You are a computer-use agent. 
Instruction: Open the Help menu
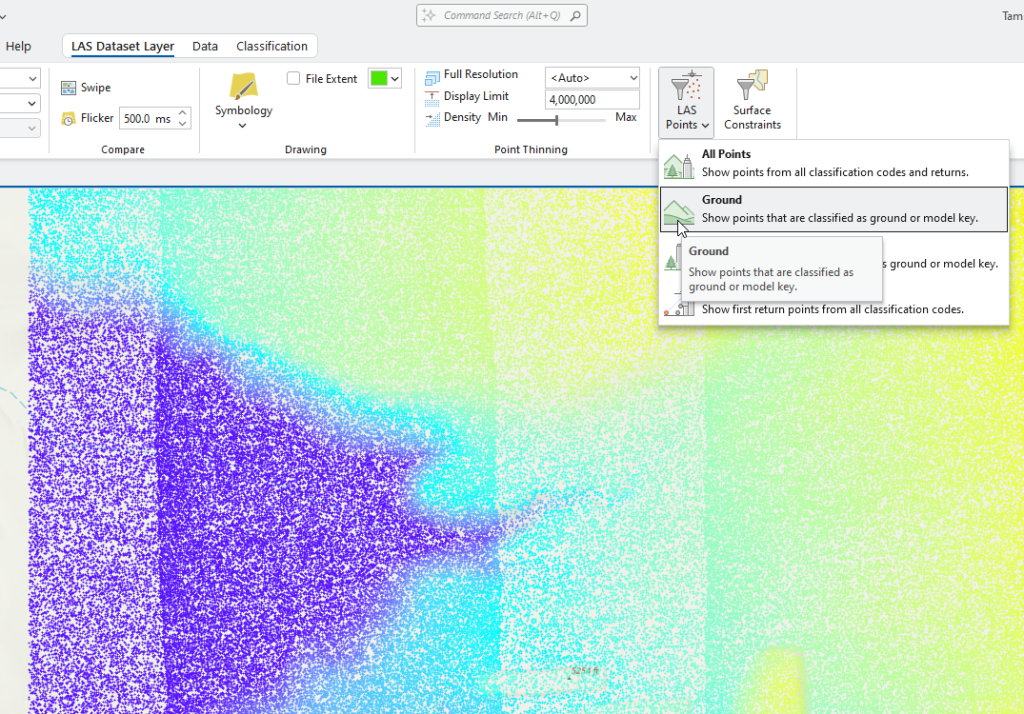click(18, 45)
